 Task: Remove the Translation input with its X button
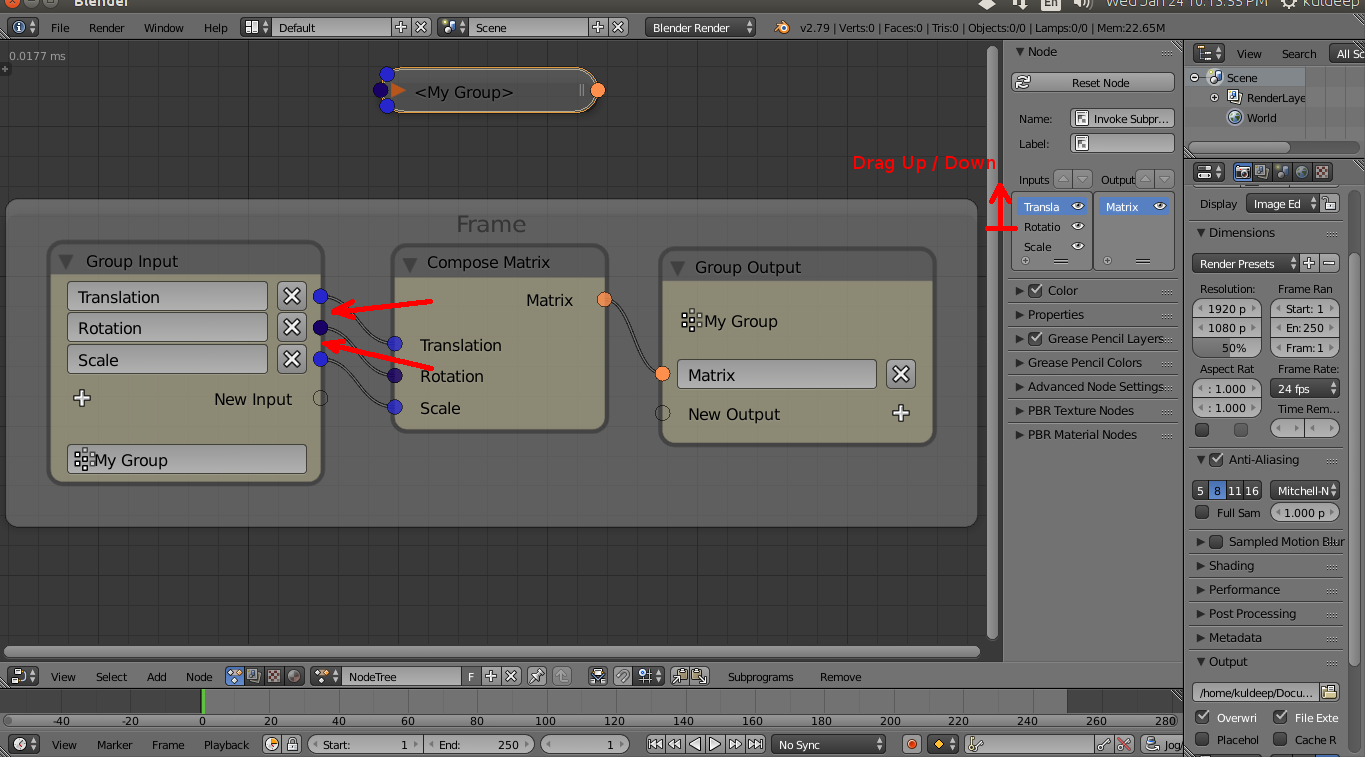tap(291, 296)
